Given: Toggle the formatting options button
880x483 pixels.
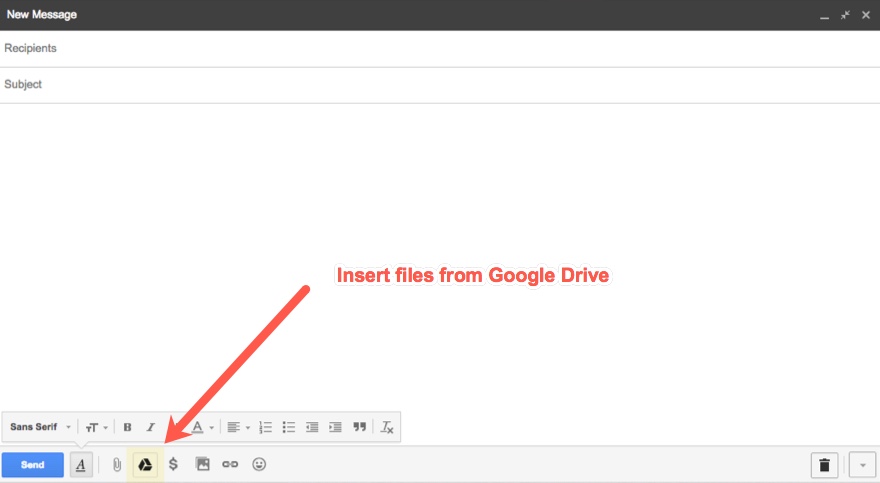Looking at the screenshot, I should (x=81, y=464).
